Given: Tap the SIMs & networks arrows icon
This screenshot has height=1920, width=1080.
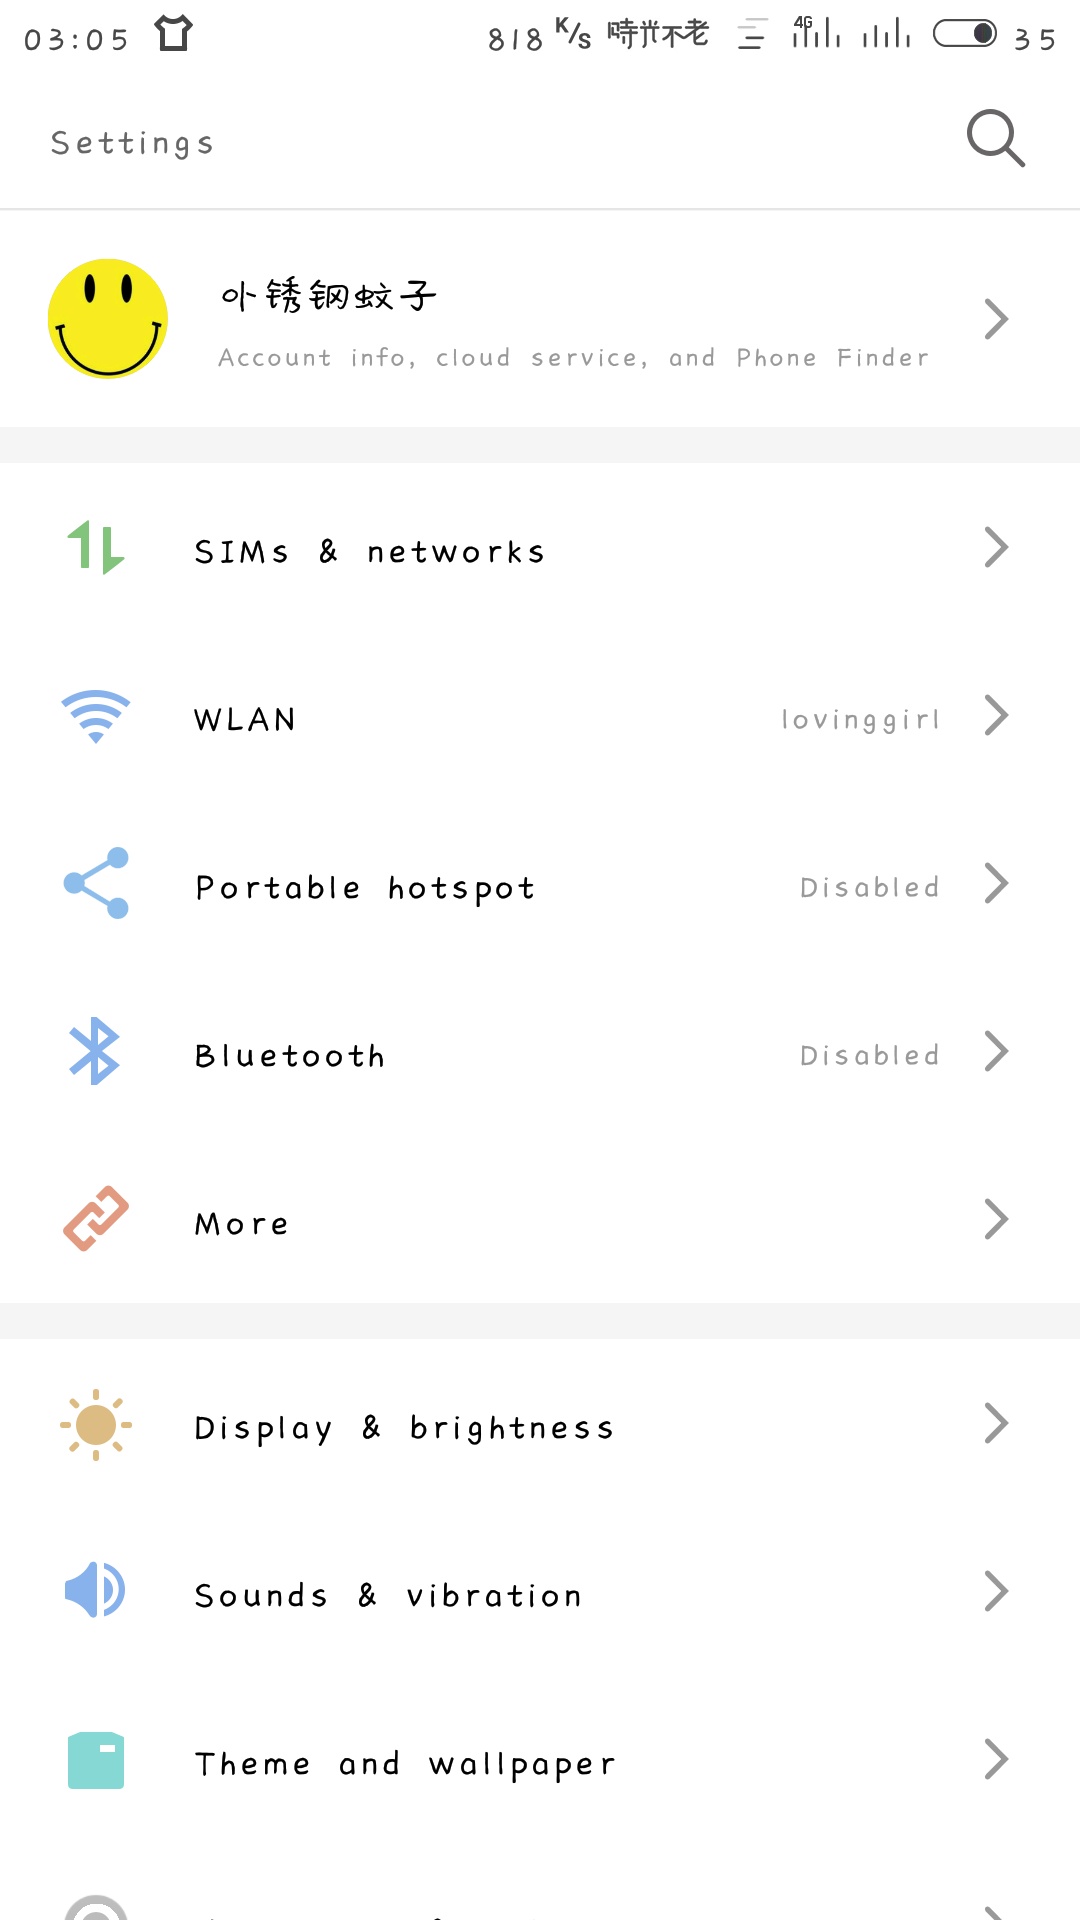Looking at the screenshot, I should 96,548.
